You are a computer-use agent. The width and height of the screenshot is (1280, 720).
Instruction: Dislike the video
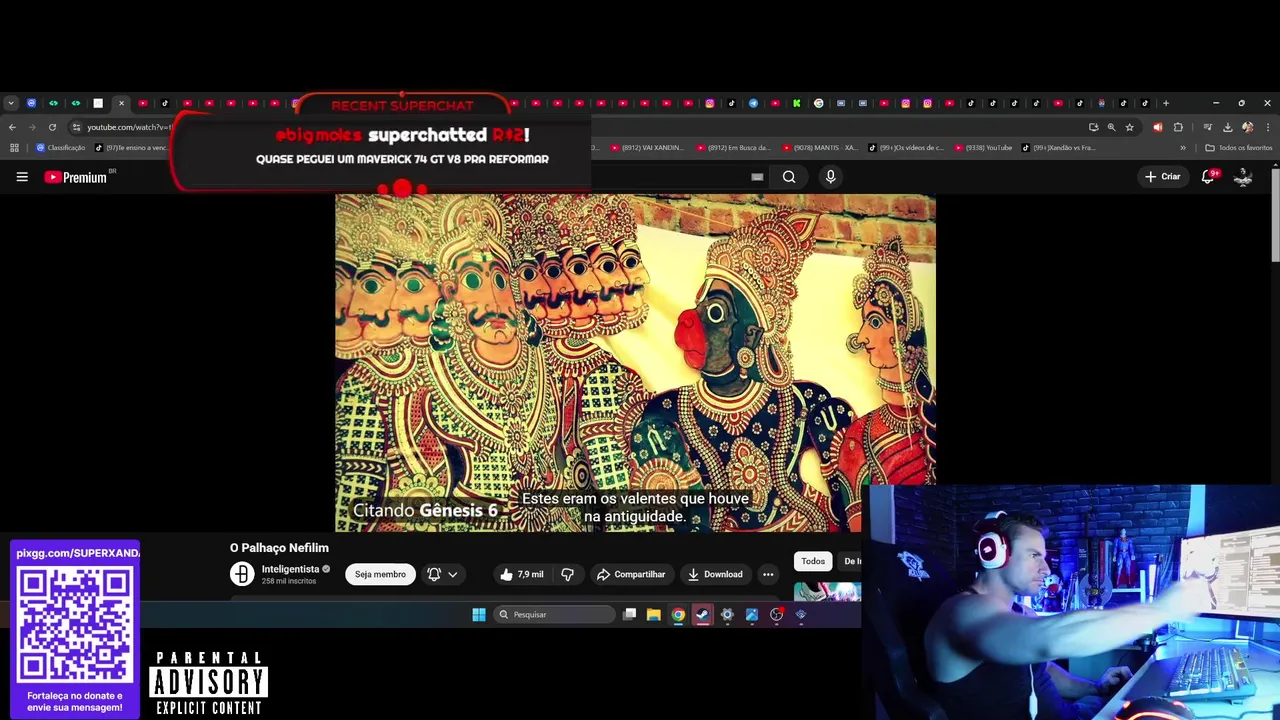[567, 575]
